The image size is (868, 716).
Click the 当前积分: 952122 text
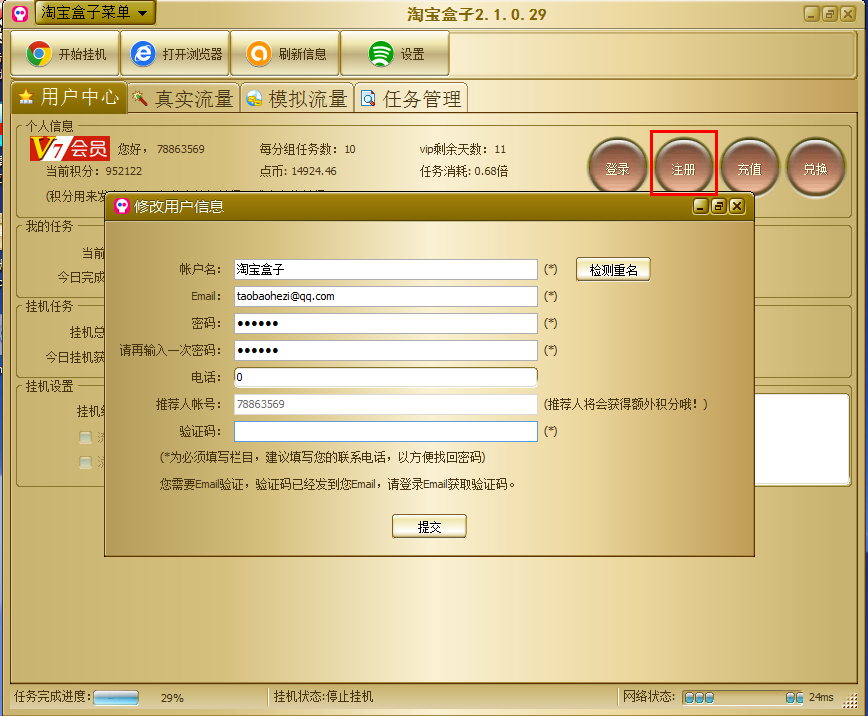click(x=94, y=171)
